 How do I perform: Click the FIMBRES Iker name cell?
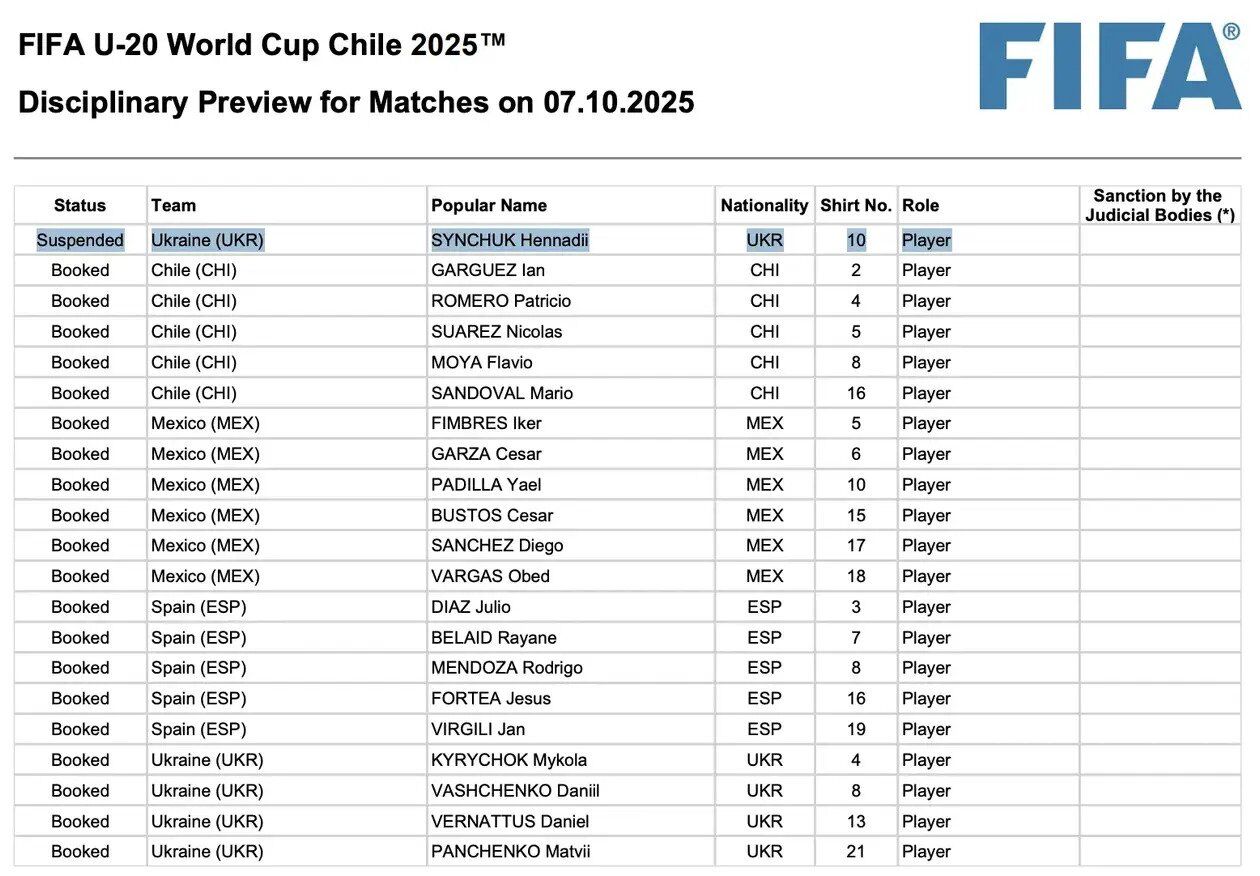[x=486, y=423]
